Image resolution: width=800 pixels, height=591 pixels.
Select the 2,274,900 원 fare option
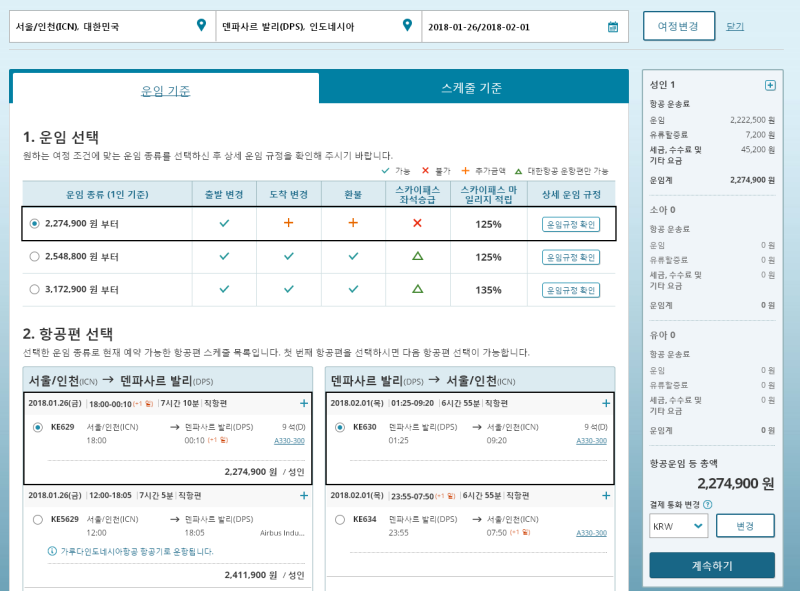(34, 224)
